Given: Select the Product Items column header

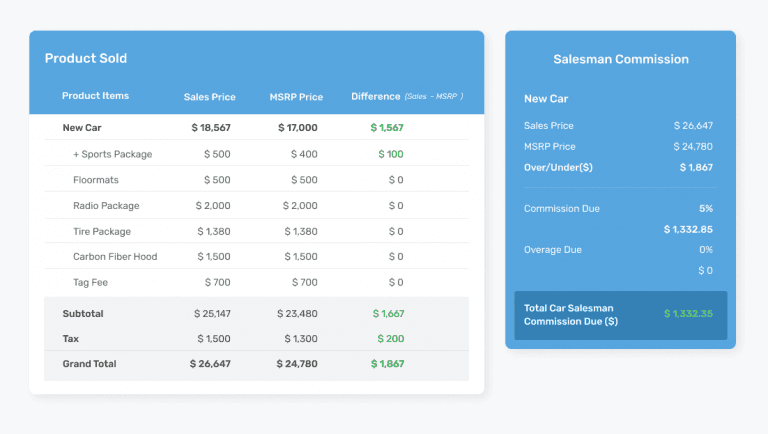Looking at the screenshot, I should [95, 96].
